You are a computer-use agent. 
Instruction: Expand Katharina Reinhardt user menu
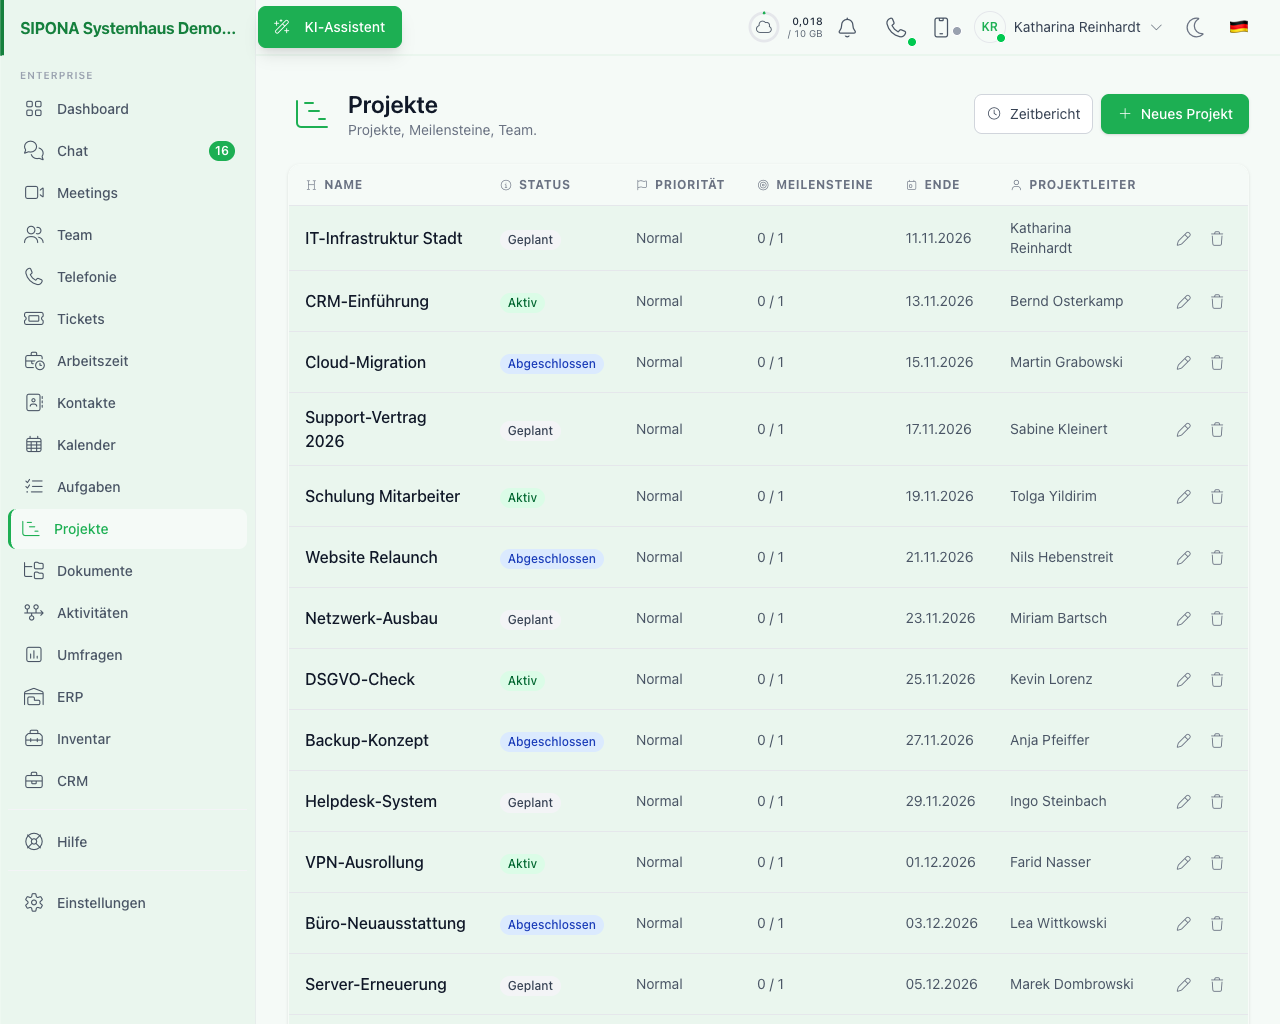point(1069,27)
